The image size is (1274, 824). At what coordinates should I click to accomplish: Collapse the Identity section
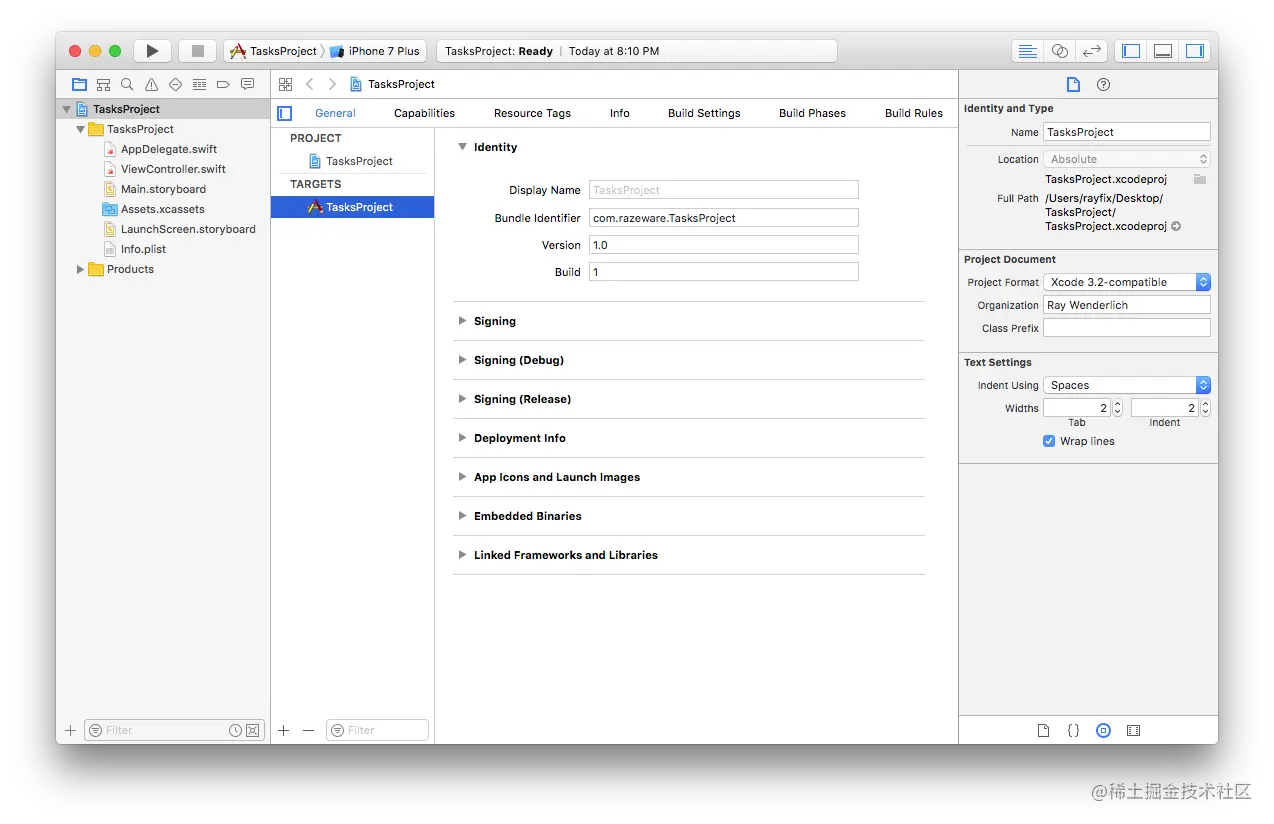point(462,147)
